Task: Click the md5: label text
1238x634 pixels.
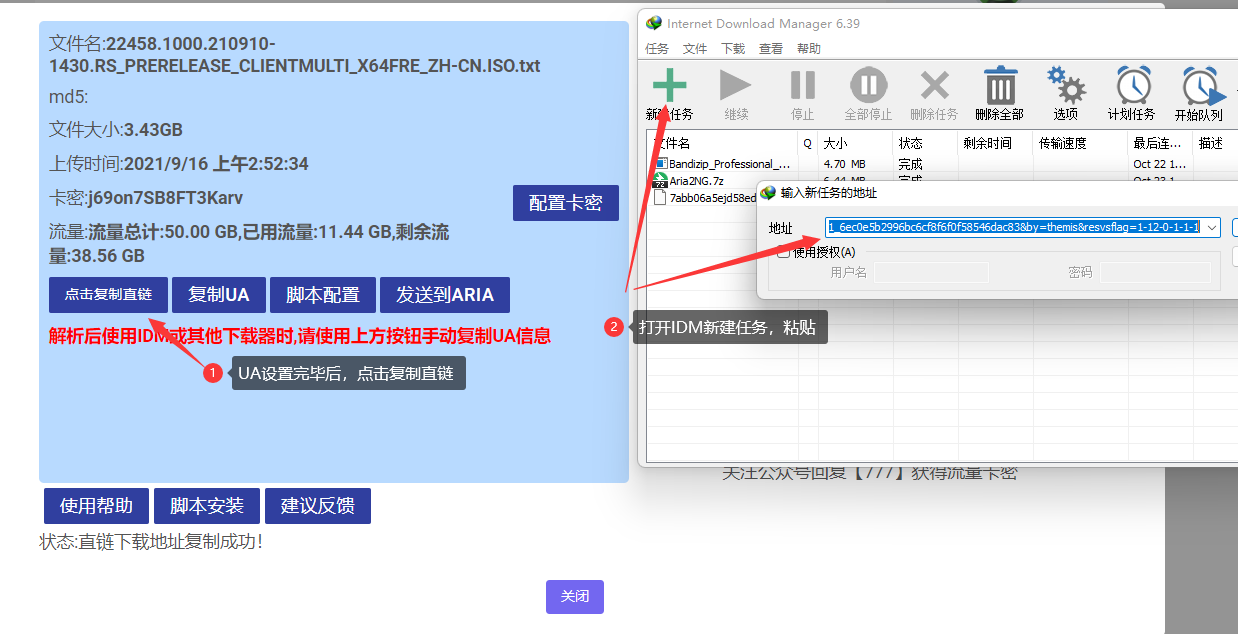Action: tap(69, 97)
